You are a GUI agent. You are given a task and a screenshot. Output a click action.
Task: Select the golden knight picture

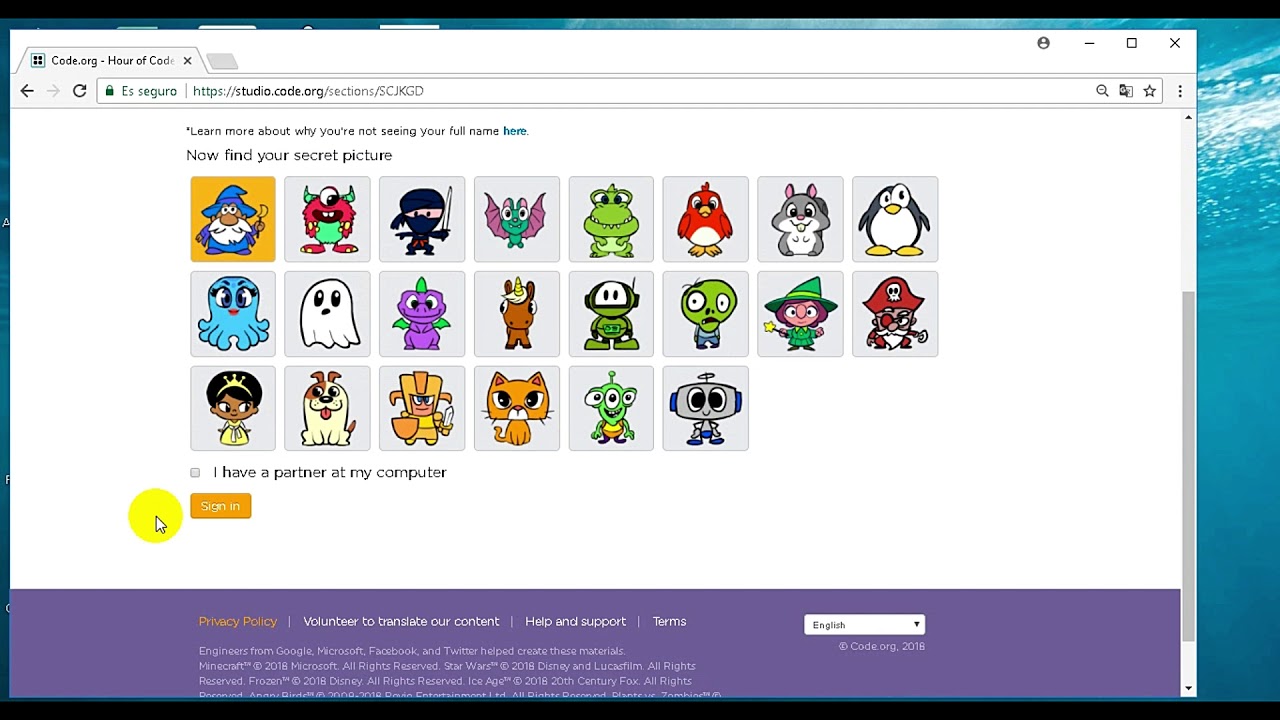[422, 408]
